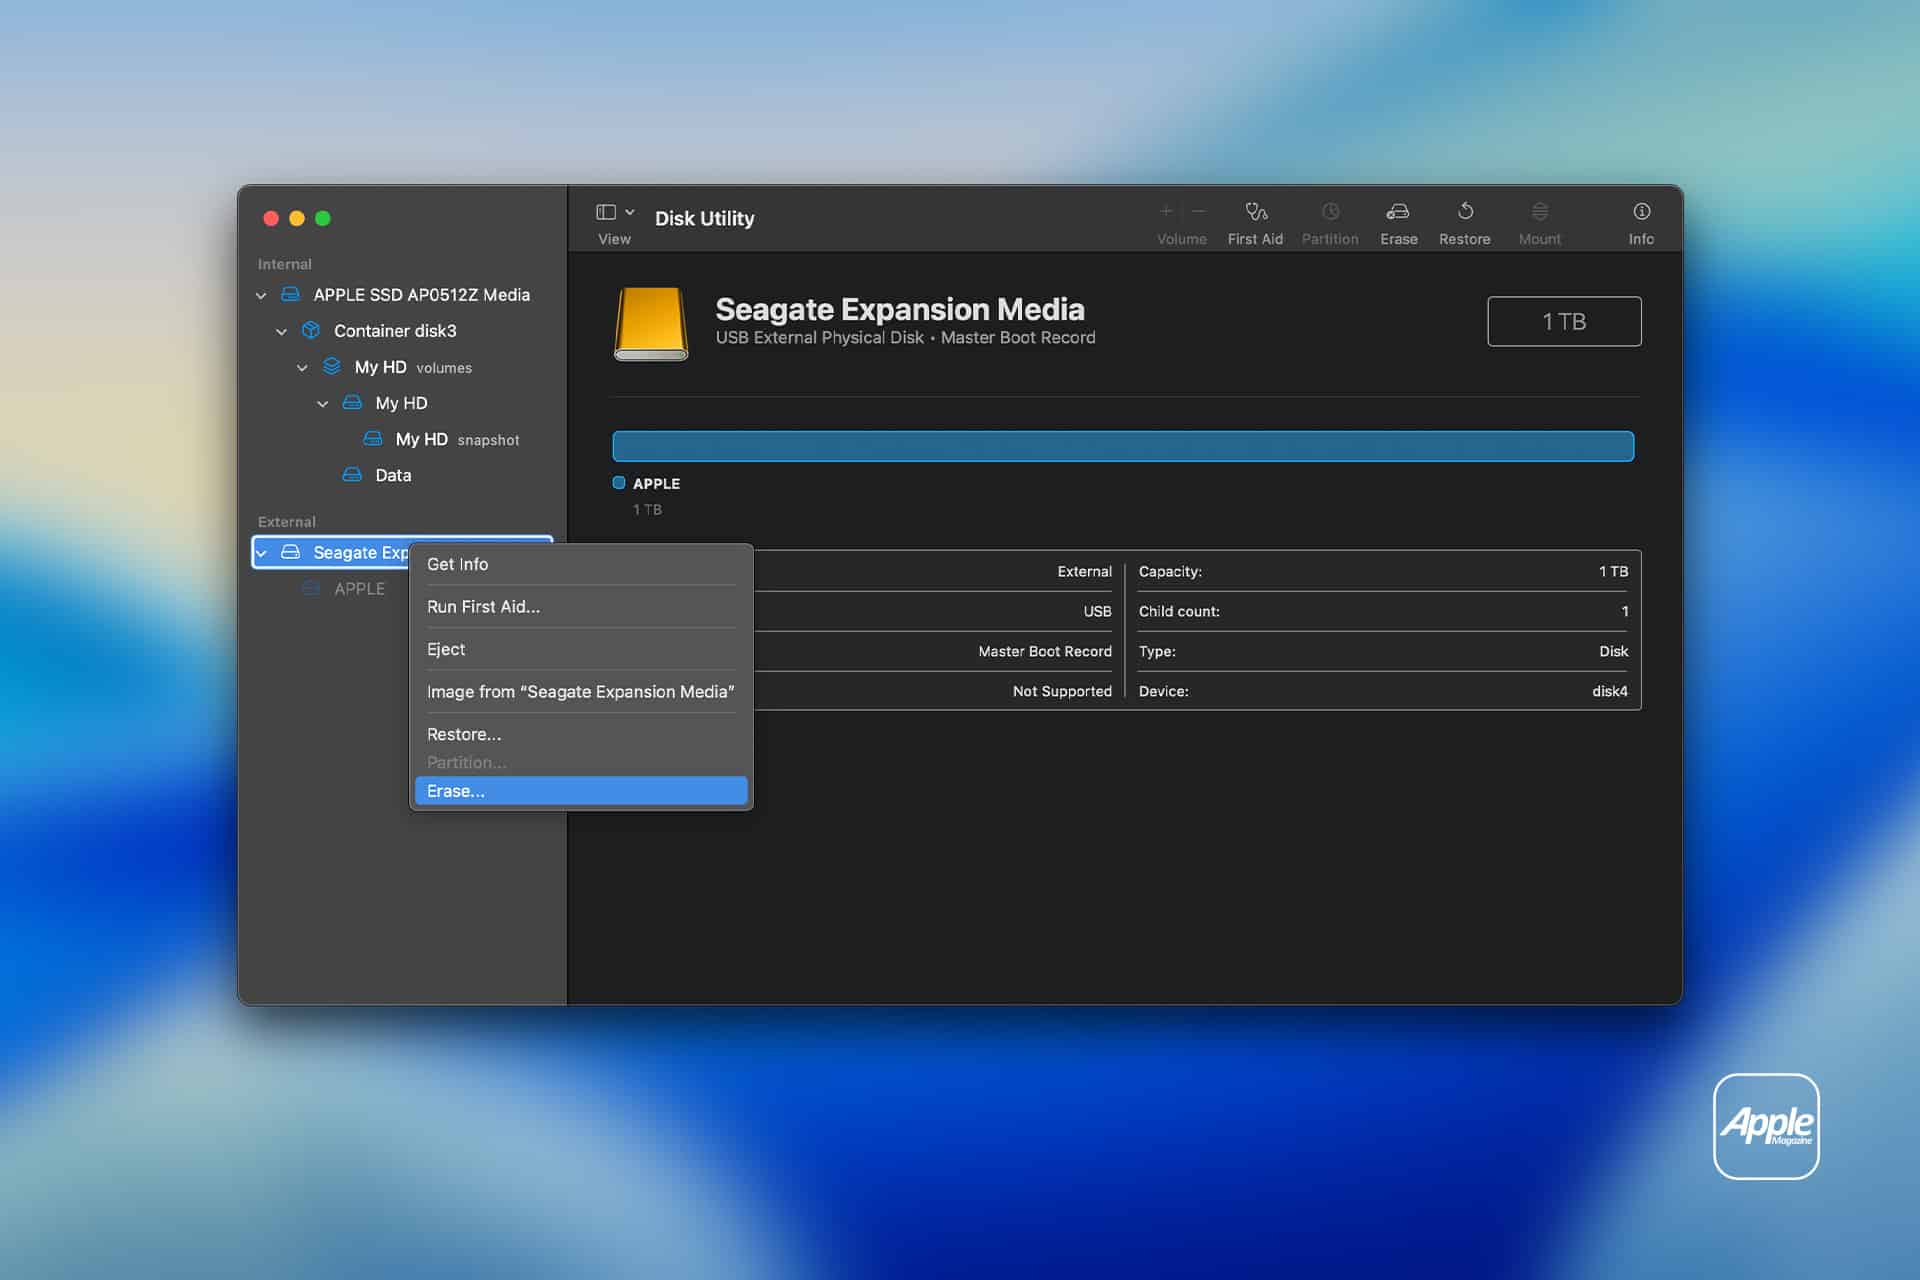Click the disk4 device value
Image resolution: width=1920 pixels, height=1280 pixels.
[x=1610, y=691]
